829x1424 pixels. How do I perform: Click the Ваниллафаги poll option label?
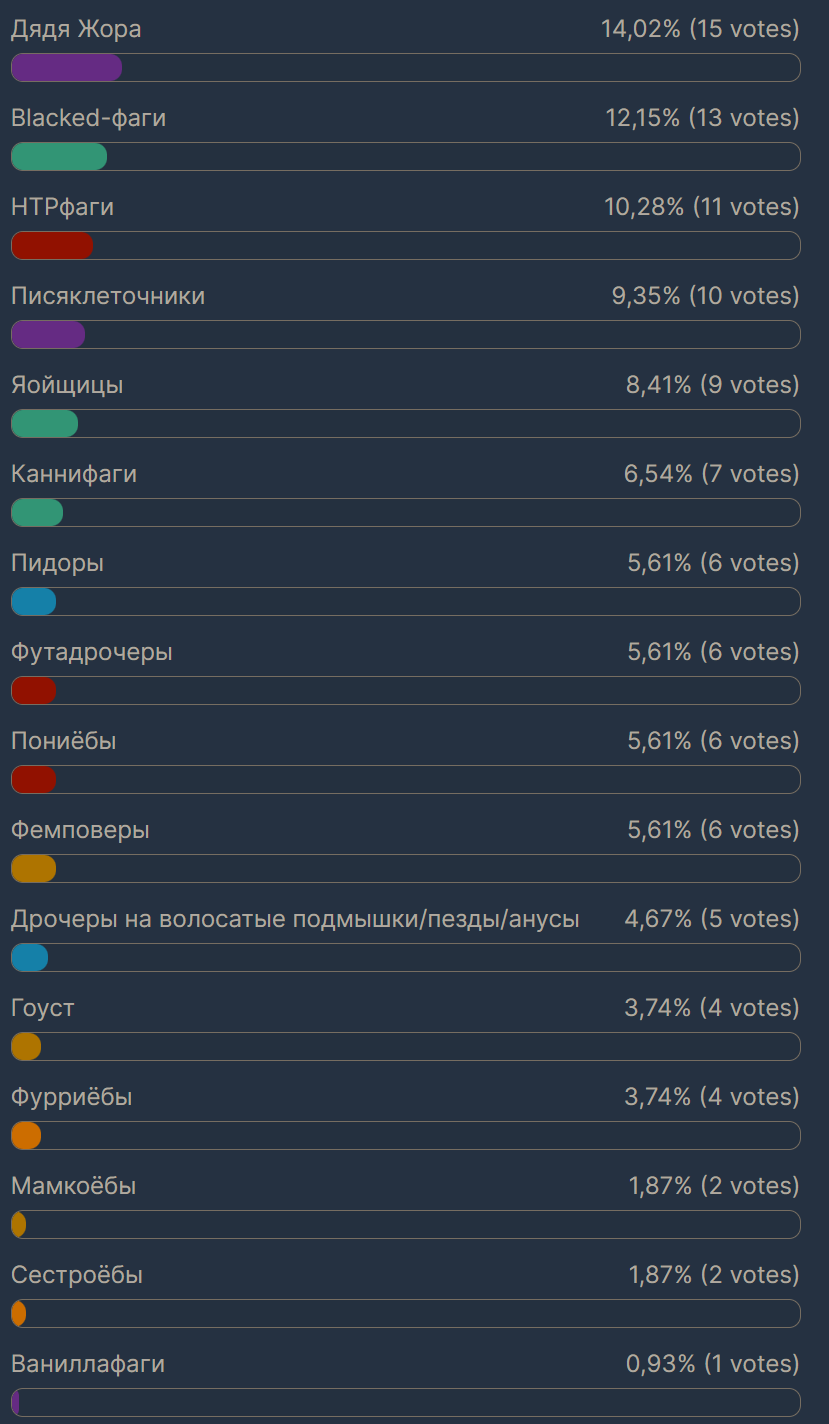tap(88, 1365)
